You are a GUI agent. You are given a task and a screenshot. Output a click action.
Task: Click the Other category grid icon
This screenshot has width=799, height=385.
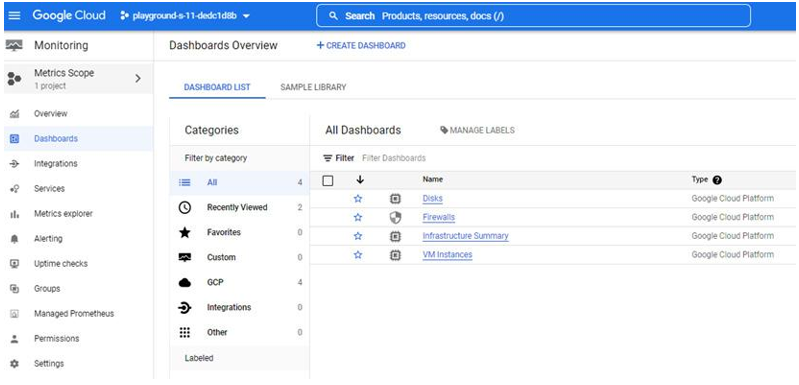(x=184, y=333)
